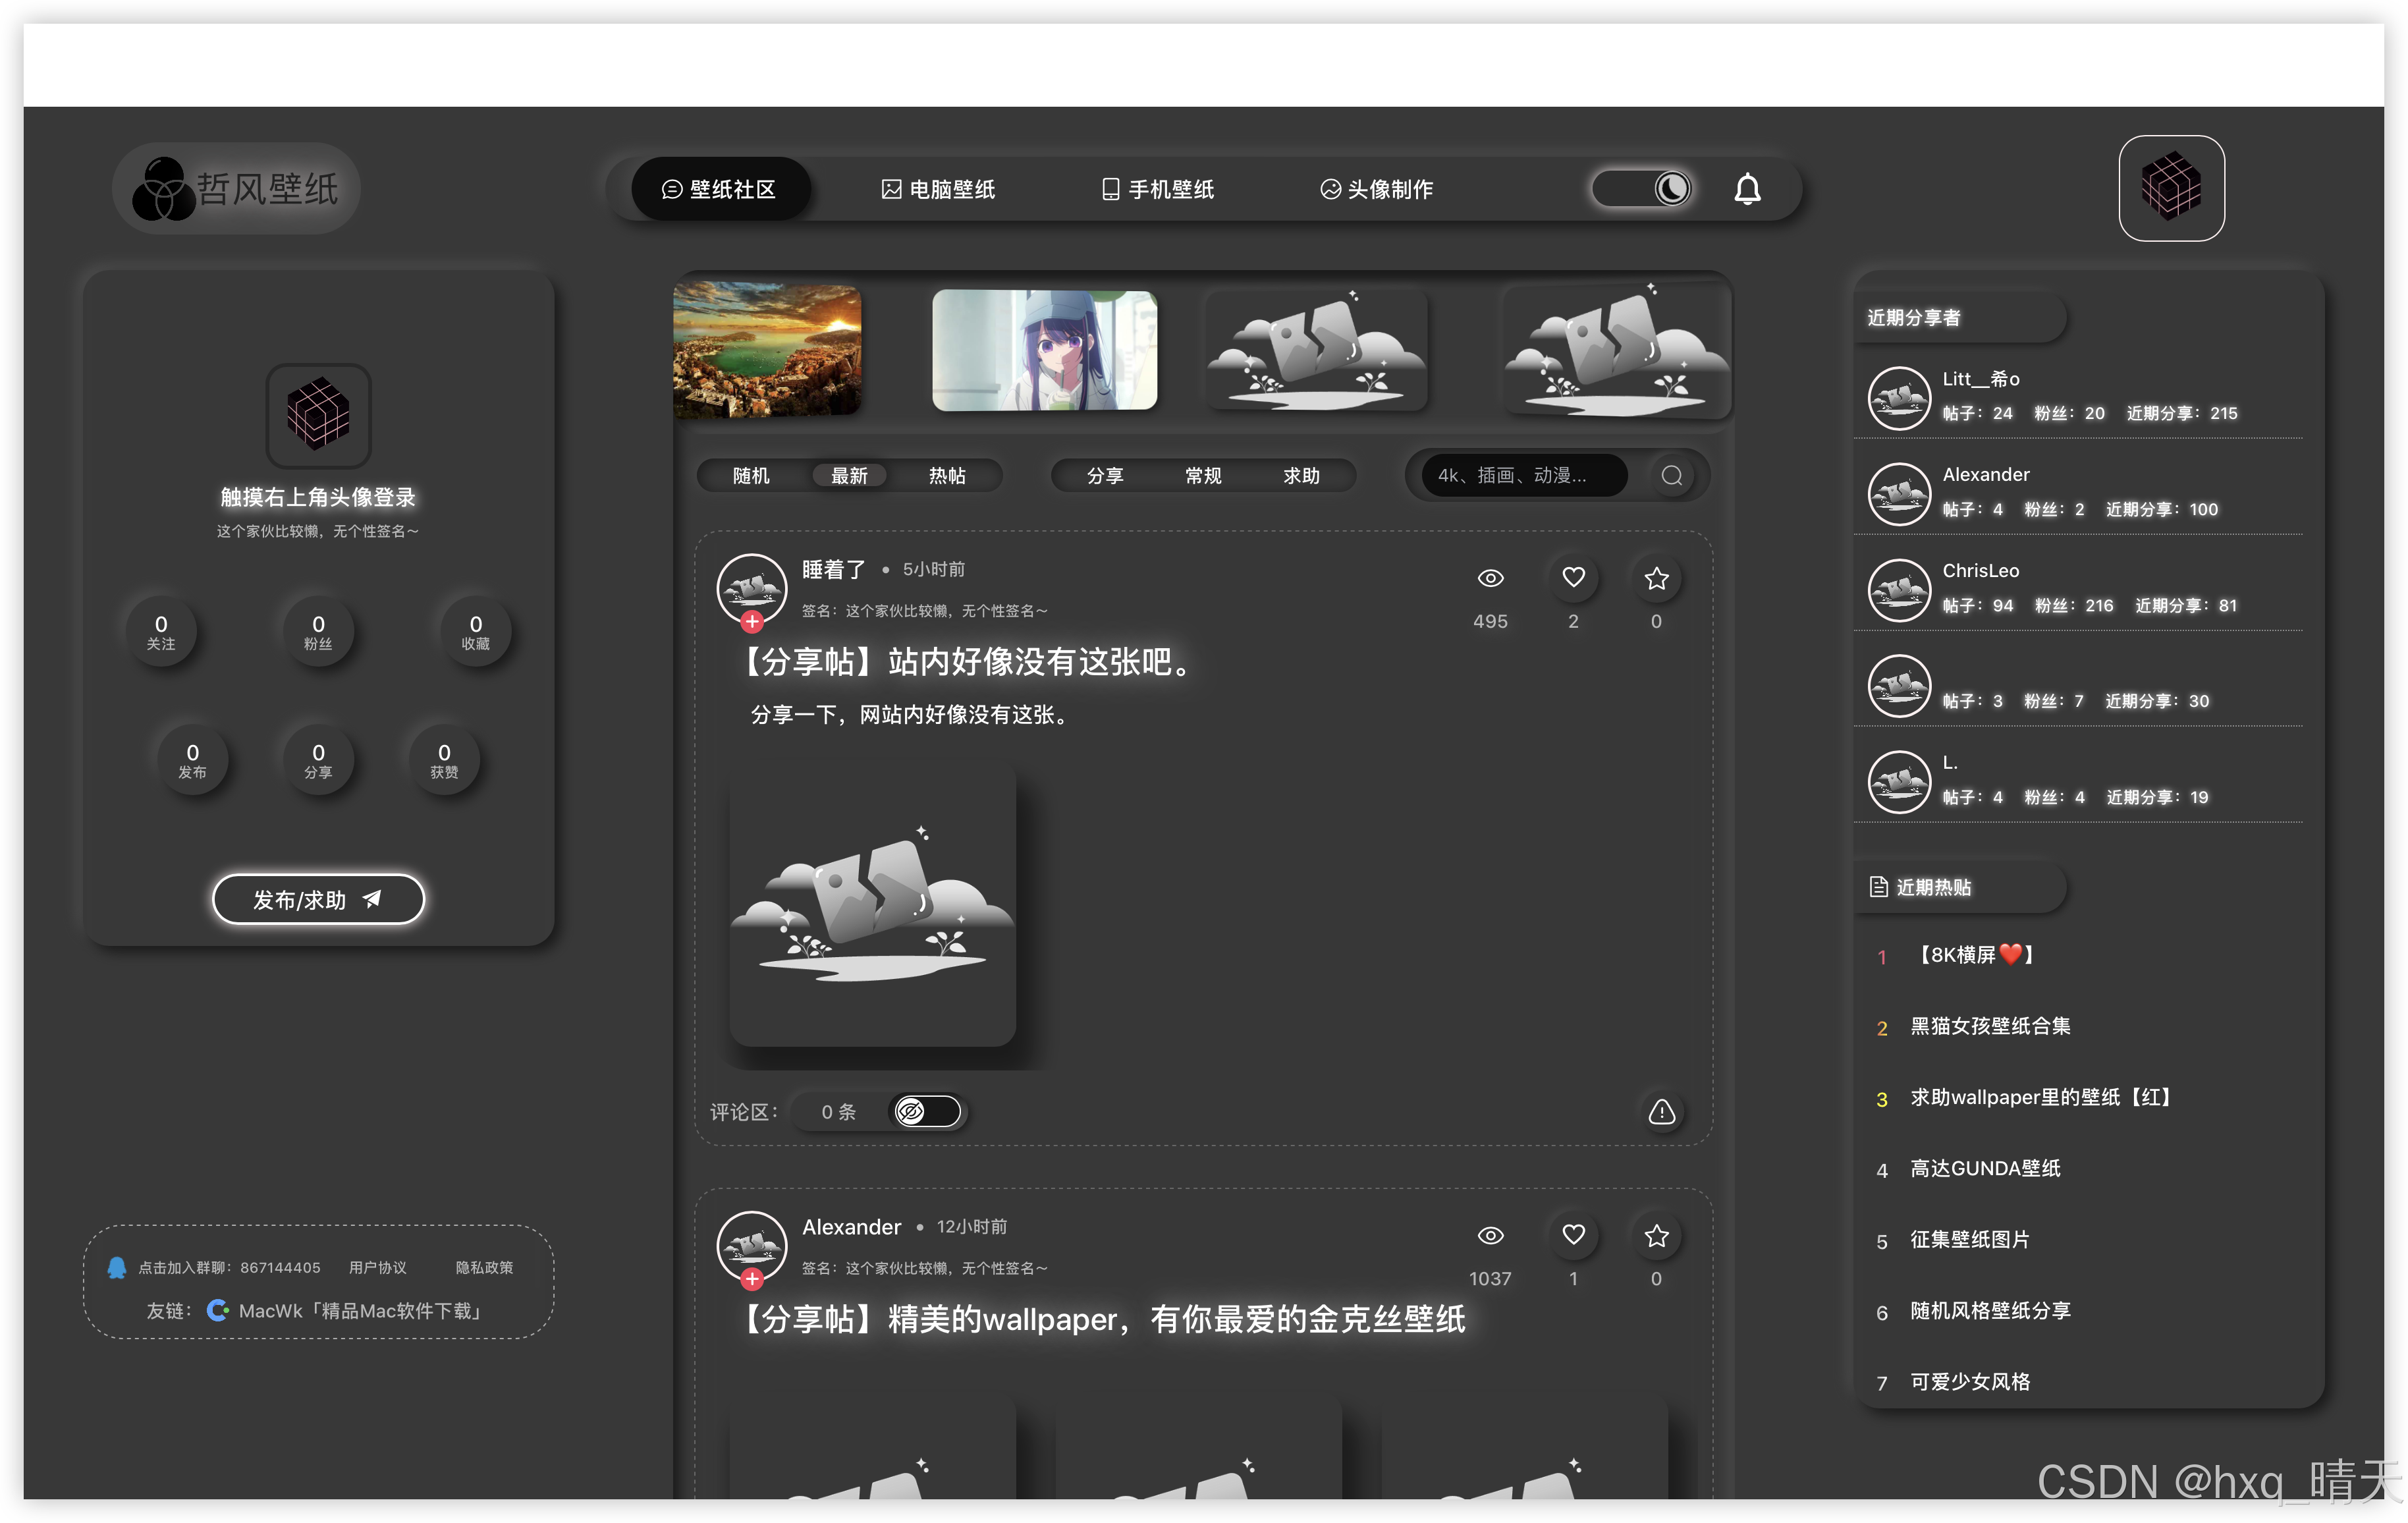Click the search magnifier icon
This screenshot has height=1523, width=2408.
(1671, 475)
